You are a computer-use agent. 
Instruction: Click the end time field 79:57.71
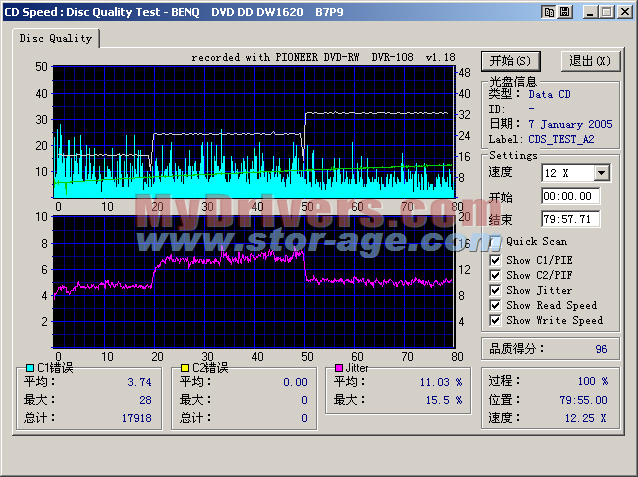coord(570,219)
